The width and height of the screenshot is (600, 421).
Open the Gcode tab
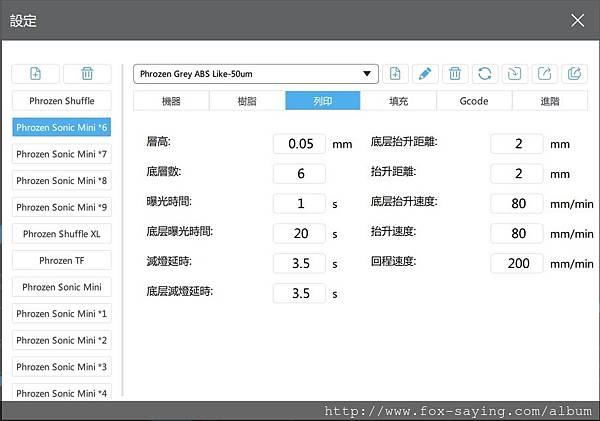tap(474, 101)
